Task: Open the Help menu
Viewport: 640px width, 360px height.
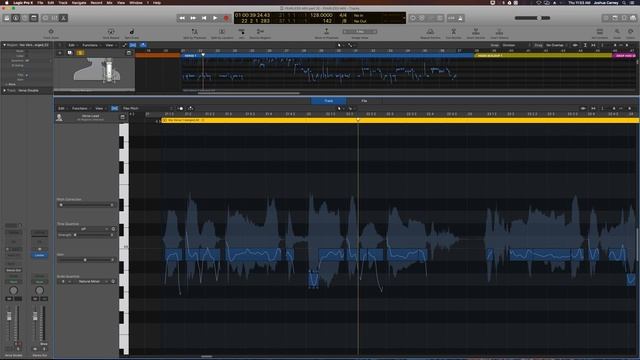Action: pyautogui.click(x=157, y=2)
